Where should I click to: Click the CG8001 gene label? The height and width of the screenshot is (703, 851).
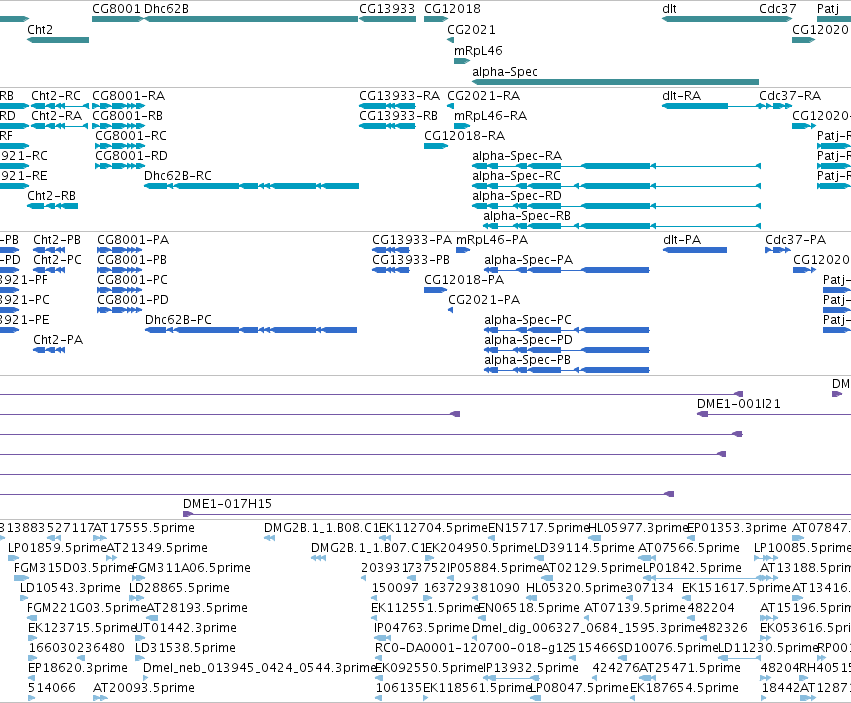point(116,9)
